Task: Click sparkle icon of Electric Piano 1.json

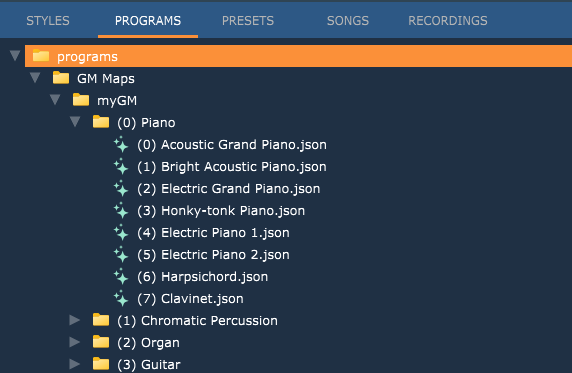Action: (x=121, y=232)
